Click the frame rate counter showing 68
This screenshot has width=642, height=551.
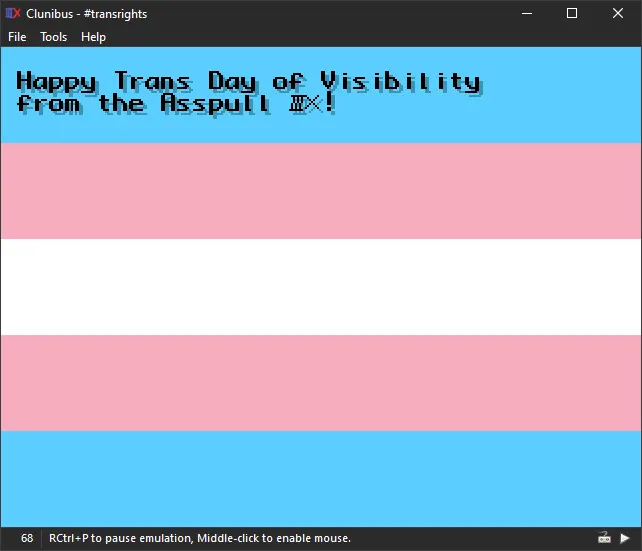[x=27, y=538]
